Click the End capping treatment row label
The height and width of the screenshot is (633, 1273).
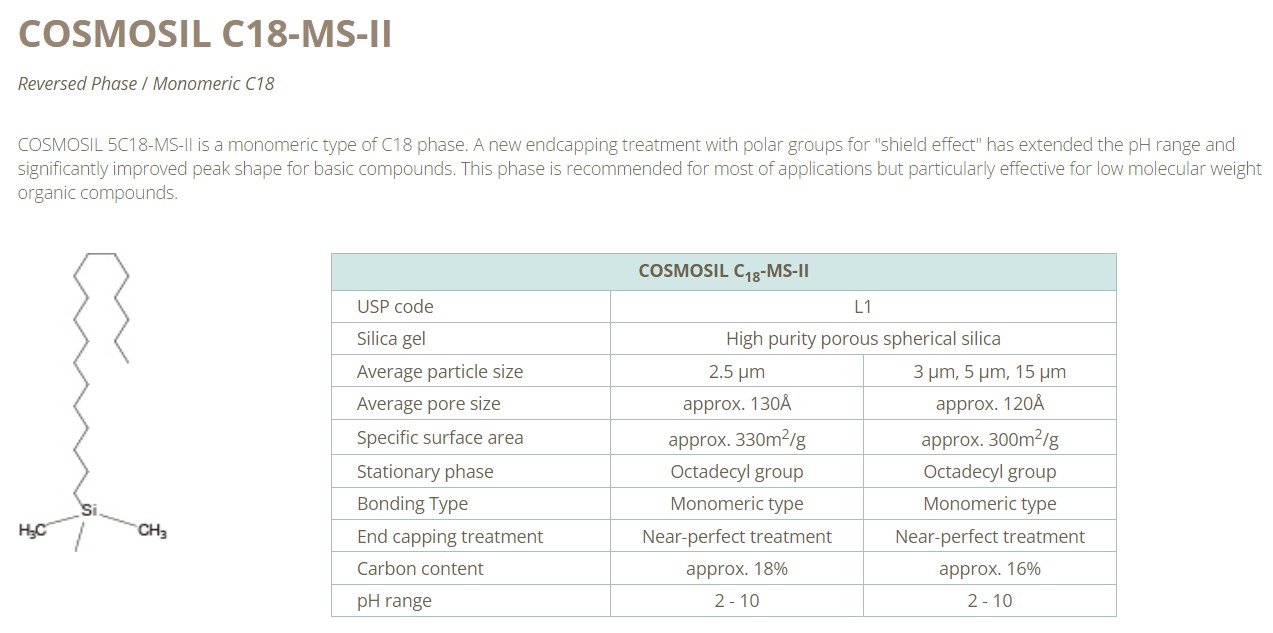(450, 537)
